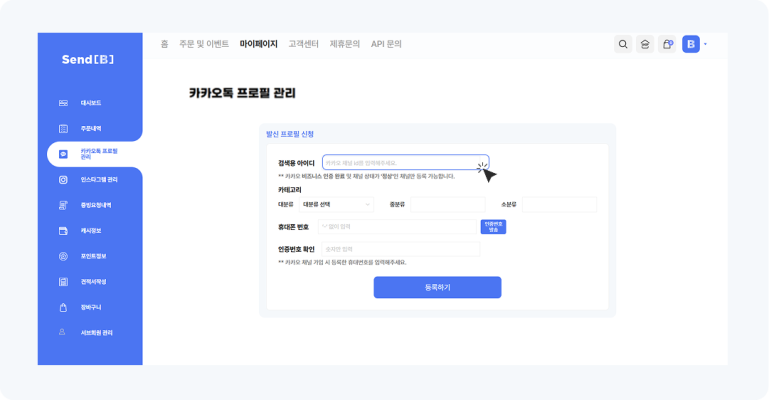769x400 pixels.
Task: Expand the 대분류 선택 dropdown
Action: coord(337,204)
